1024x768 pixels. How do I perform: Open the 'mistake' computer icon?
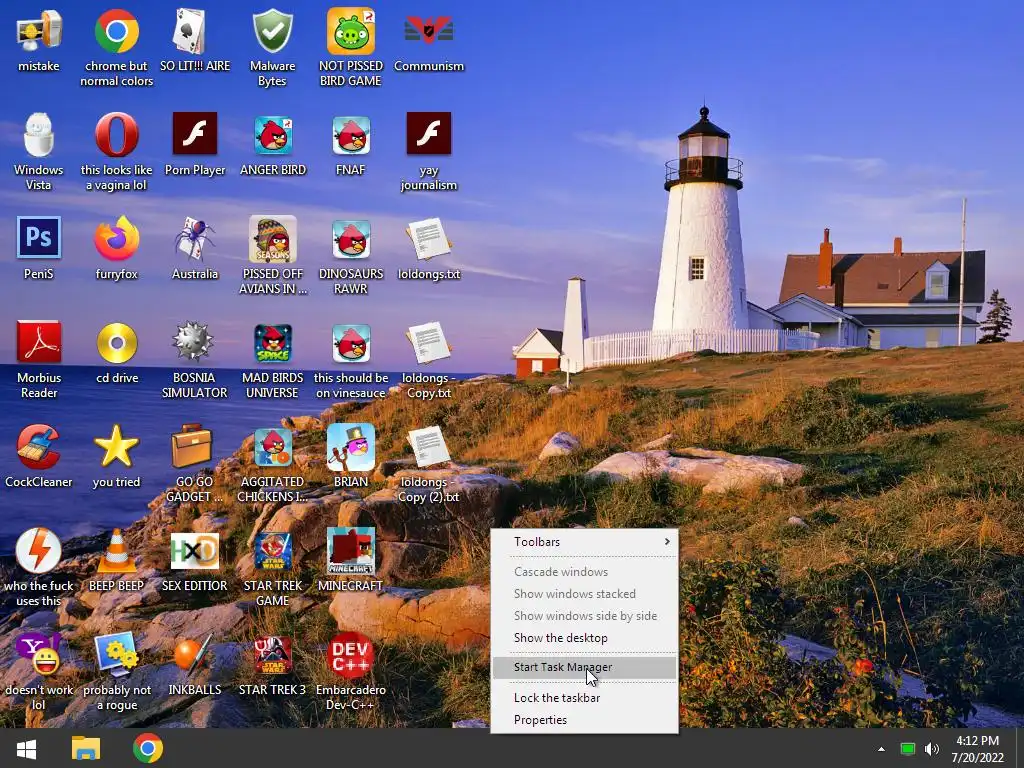click(39, 32)
